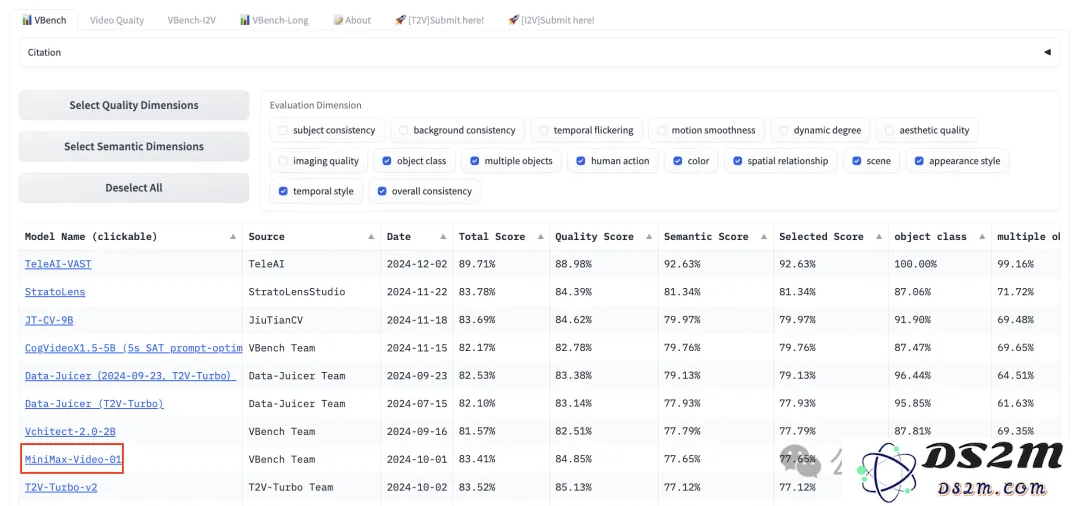Screen dimensions: 1080x506
Task: Click the 84.62% quality score cell
Action: [x=604, y=319]
